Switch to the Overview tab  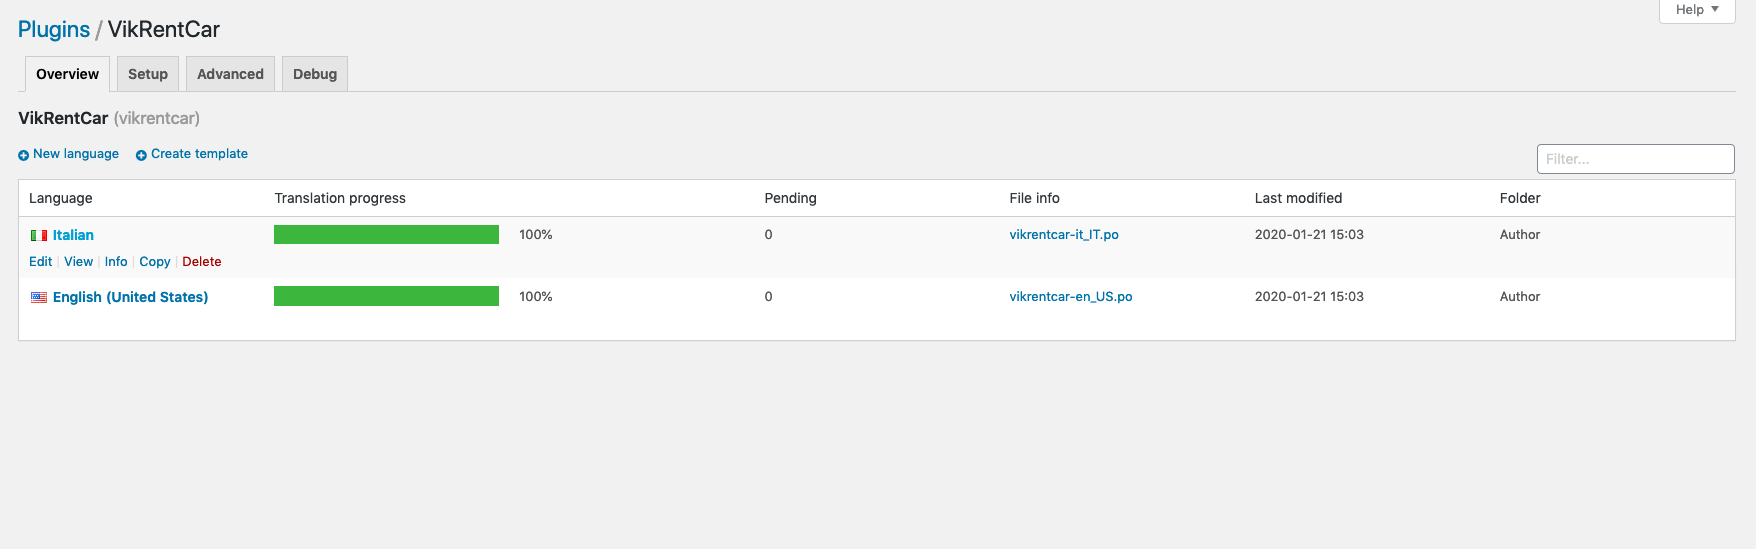[x=67, y=74]
